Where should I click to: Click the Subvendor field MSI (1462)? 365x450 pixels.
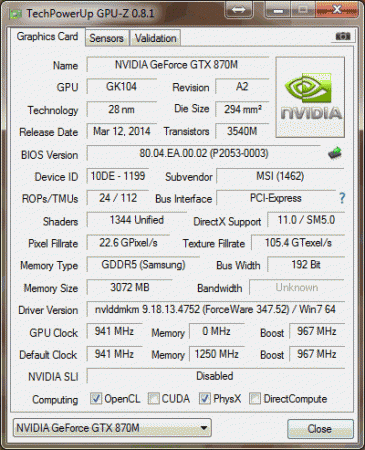(x=280, y=176)
